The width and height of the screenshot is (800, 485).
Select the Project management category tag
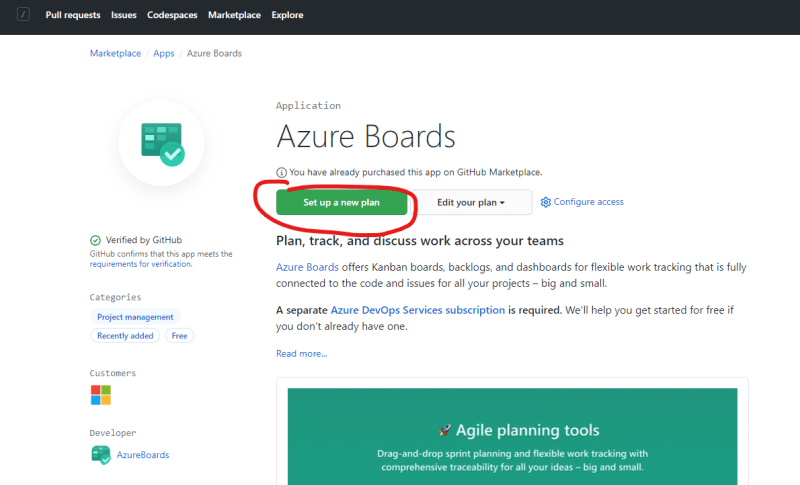(135, 317)
